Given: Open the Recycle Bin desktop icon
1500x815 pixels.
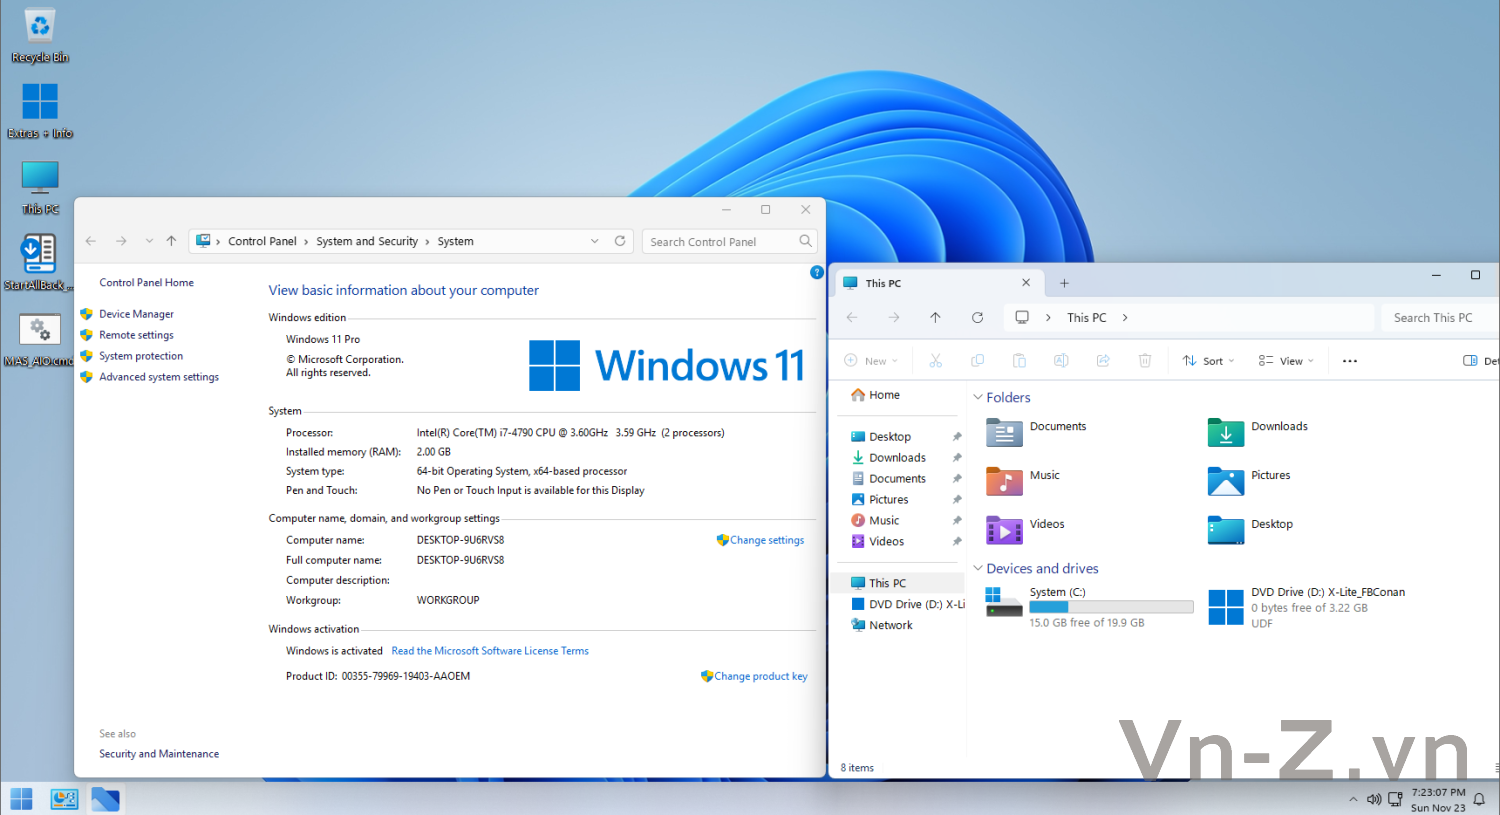Looking at the screenshot, I should tap(40, 34).
